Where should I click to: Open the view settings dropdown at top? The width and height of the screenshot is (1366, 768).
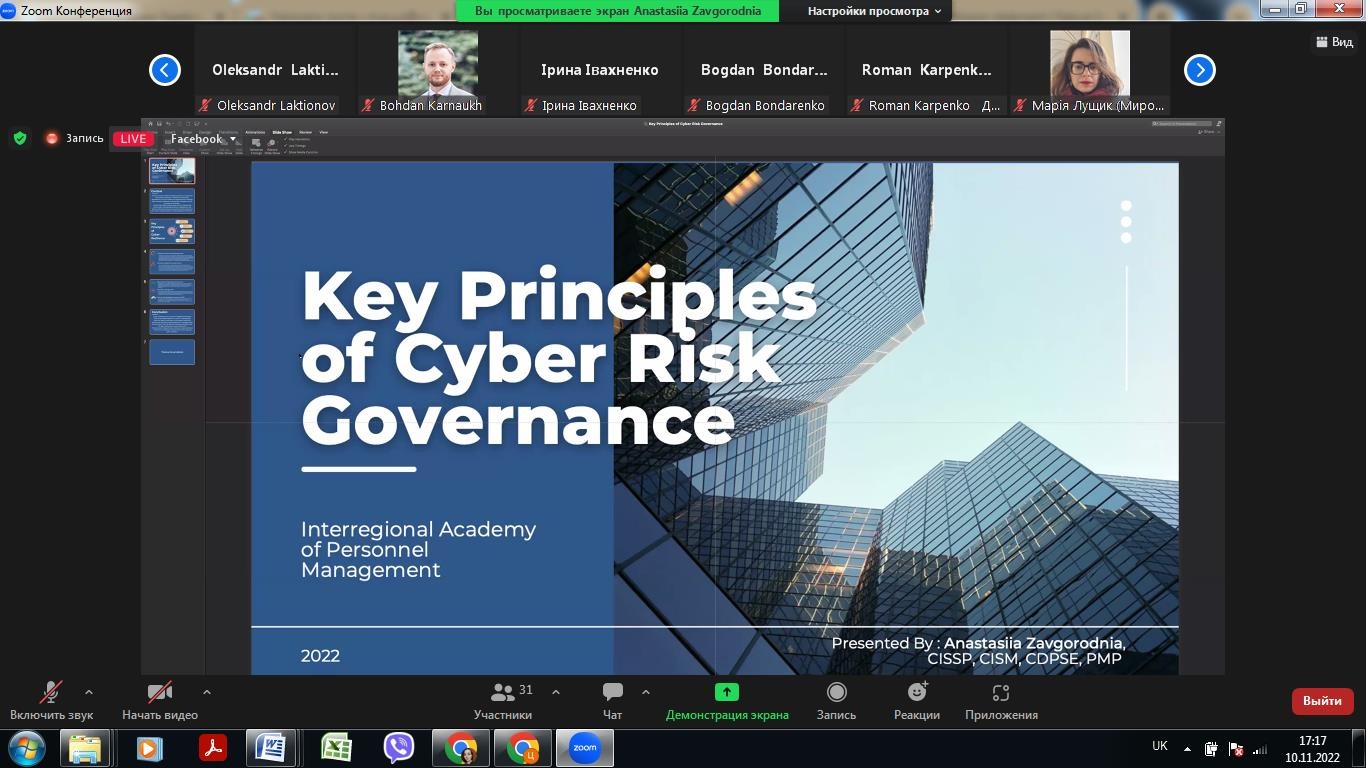point(875,11)
